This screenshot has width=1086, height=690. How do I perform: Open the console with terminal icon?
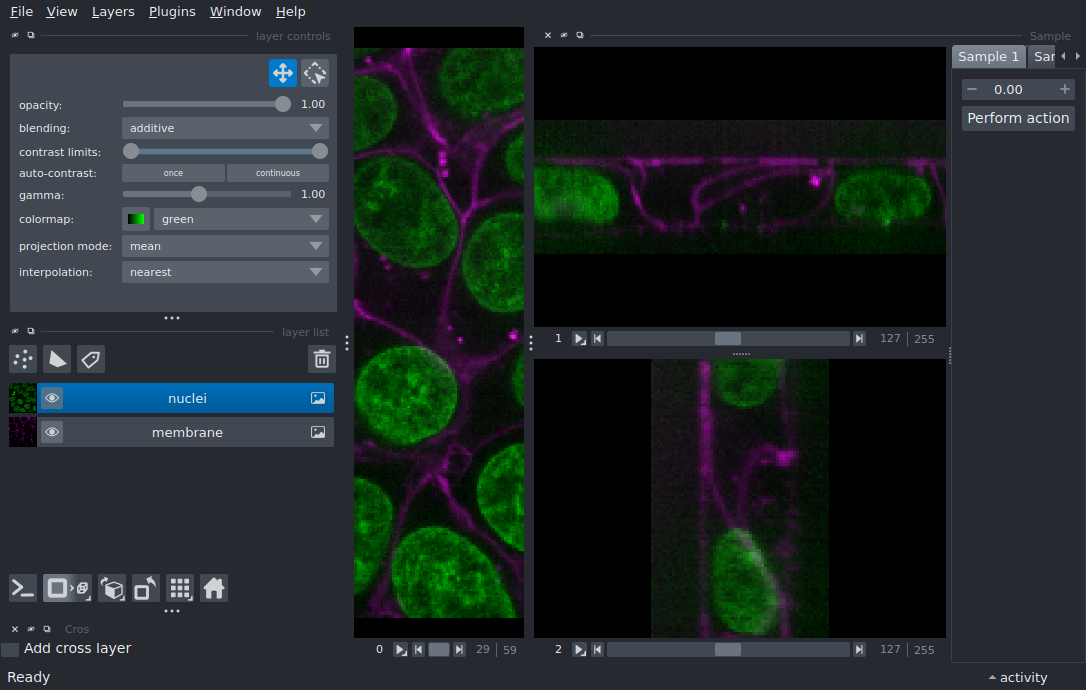pyautogui.click(x=23, y=588)
